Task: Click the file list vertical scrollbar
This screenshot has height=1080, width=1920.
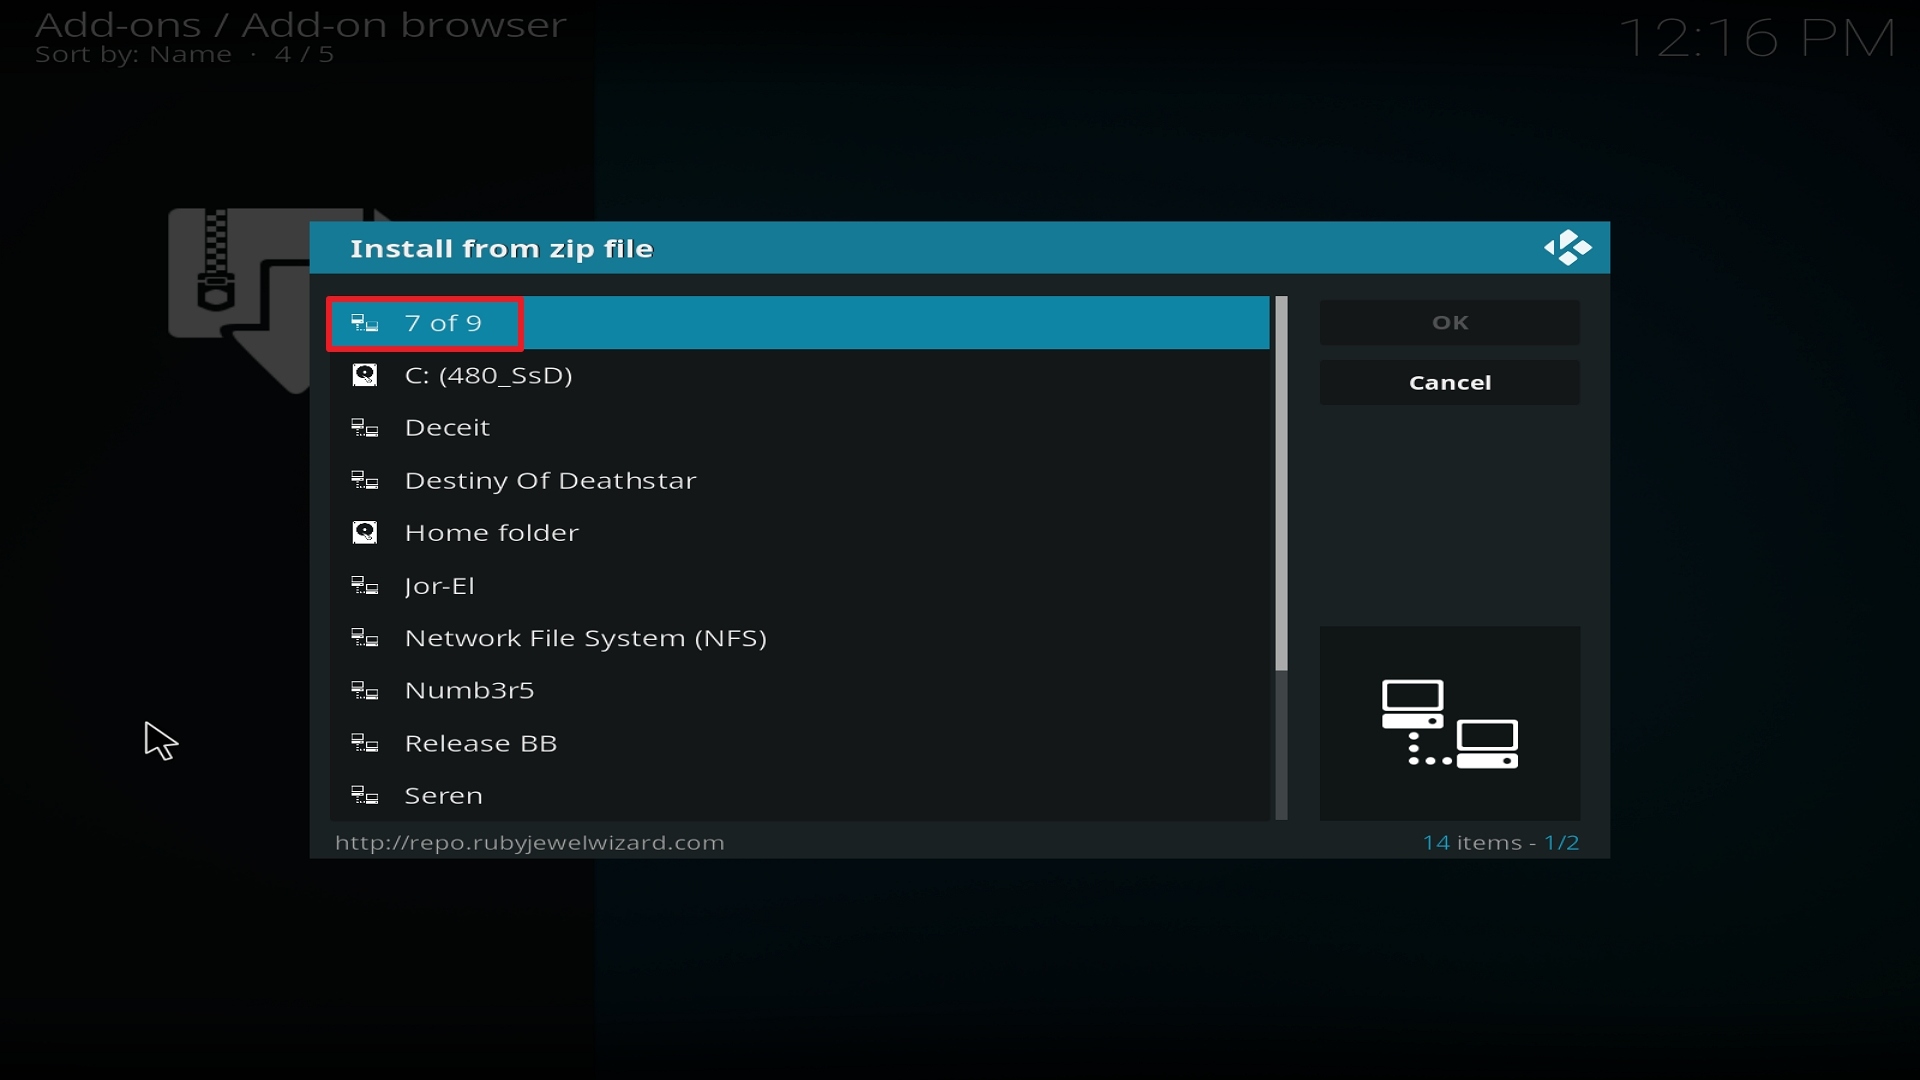Action: point(1281,558)
